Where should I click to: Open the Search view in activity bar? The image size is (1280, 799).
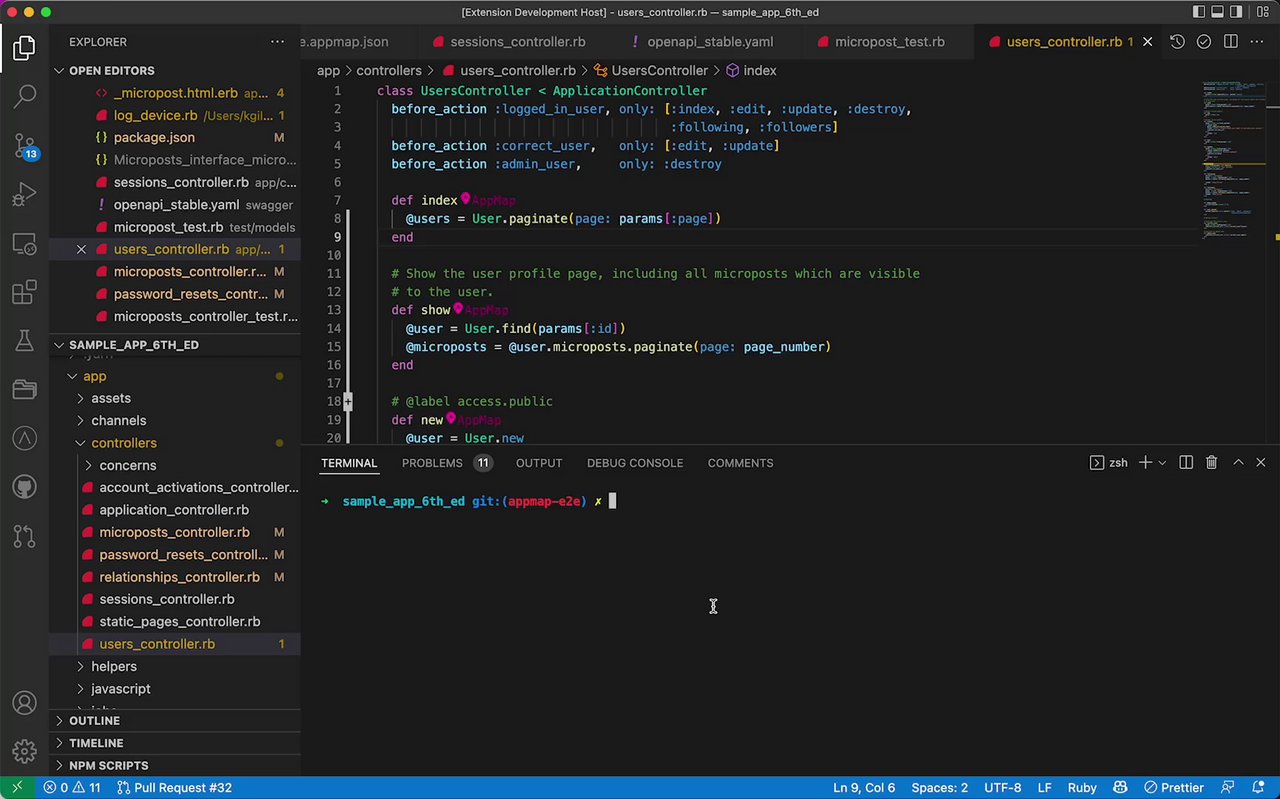[25, 96]
